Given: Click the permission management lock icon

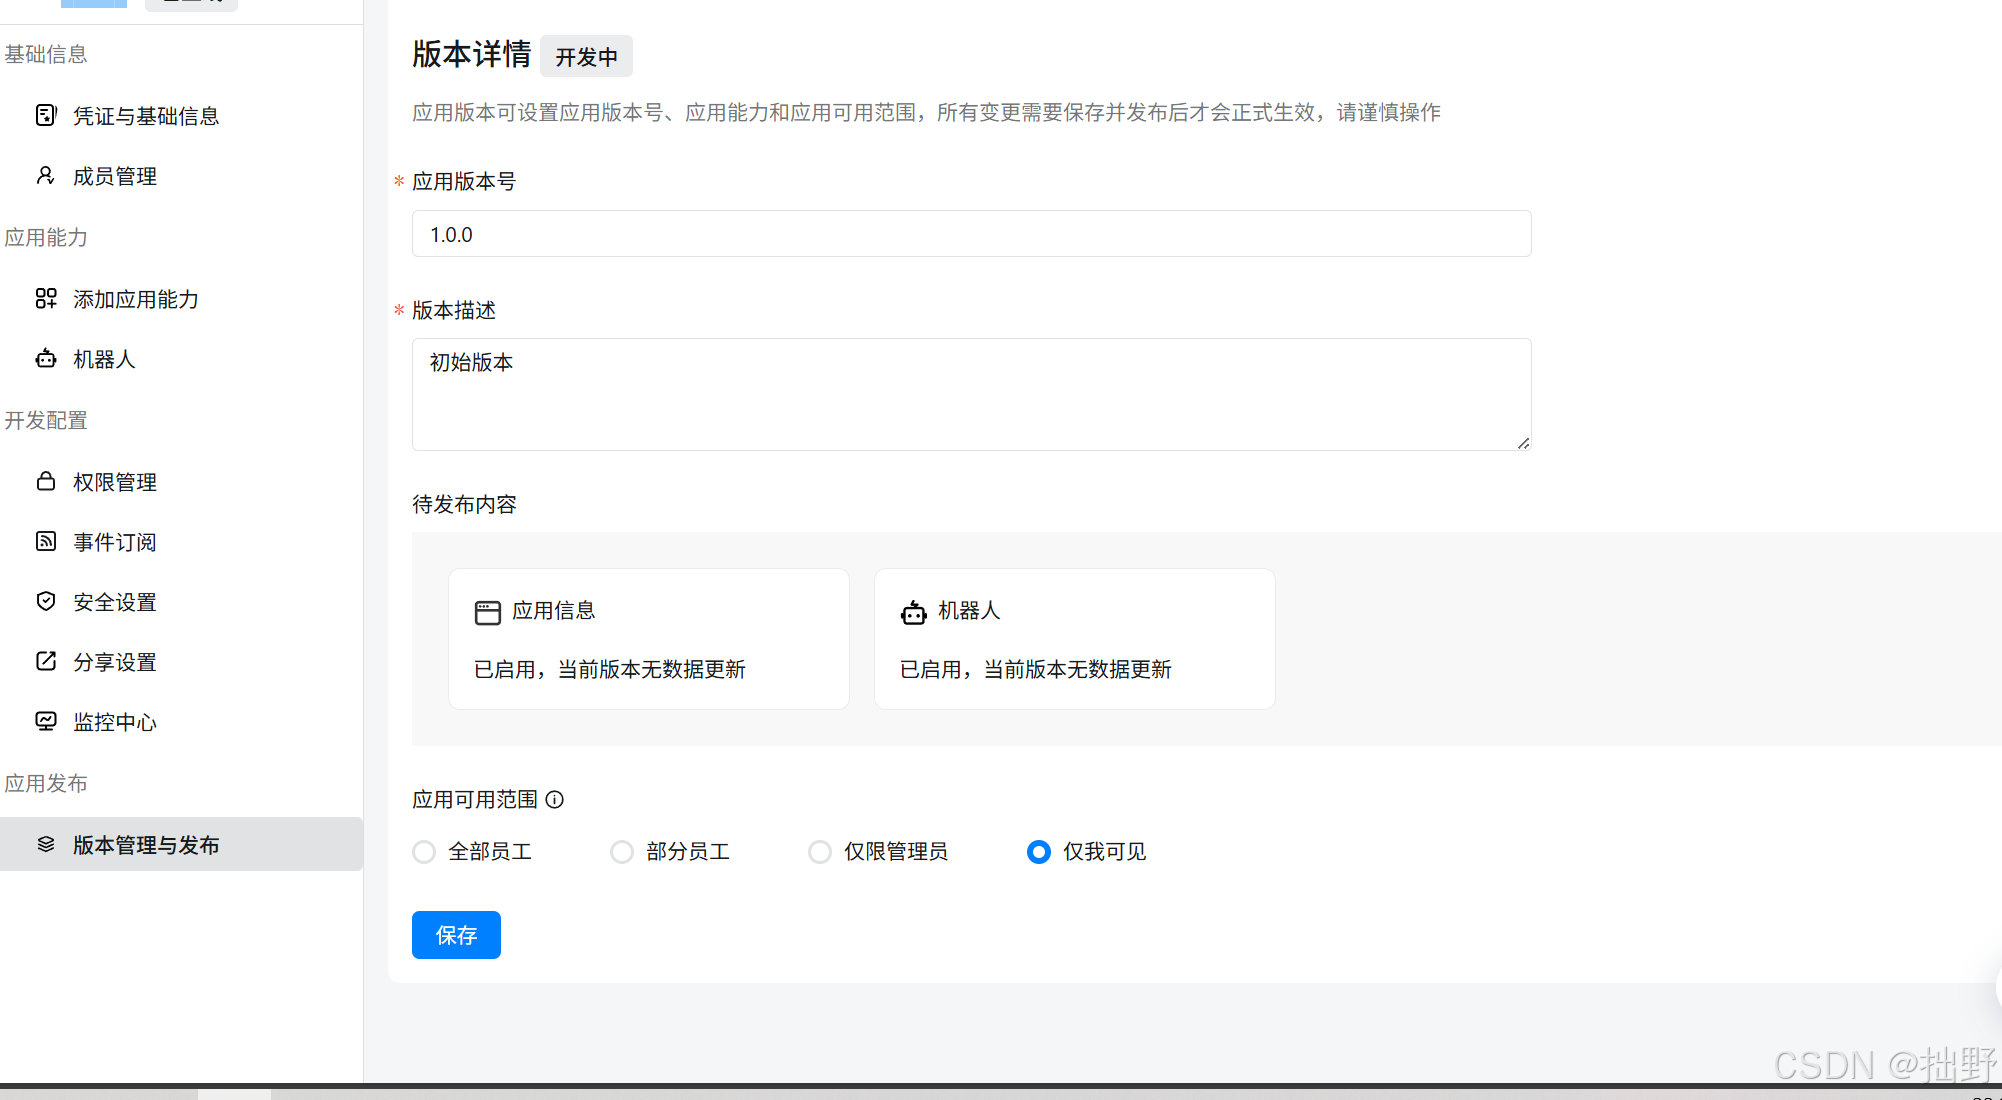Looking at the screenshot, I should (x=46, y=481).
